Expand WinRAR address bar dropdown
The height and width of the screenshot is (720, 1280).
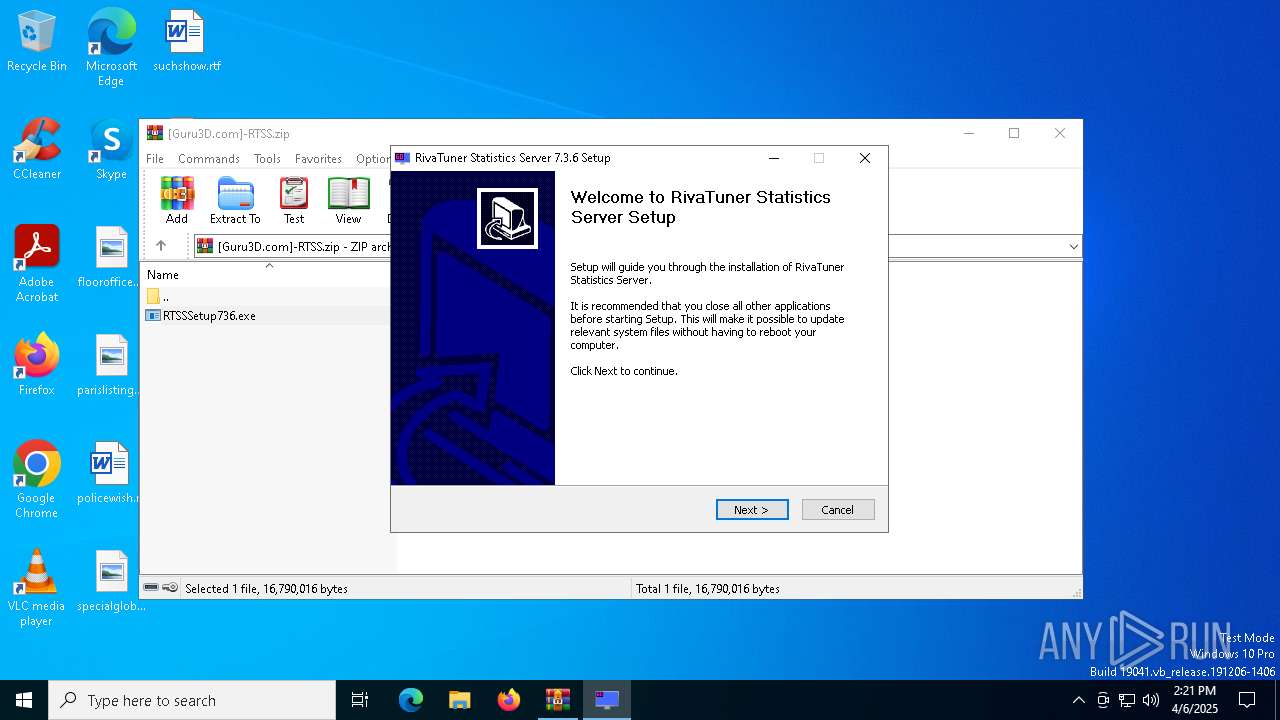tap(1073, 246)
